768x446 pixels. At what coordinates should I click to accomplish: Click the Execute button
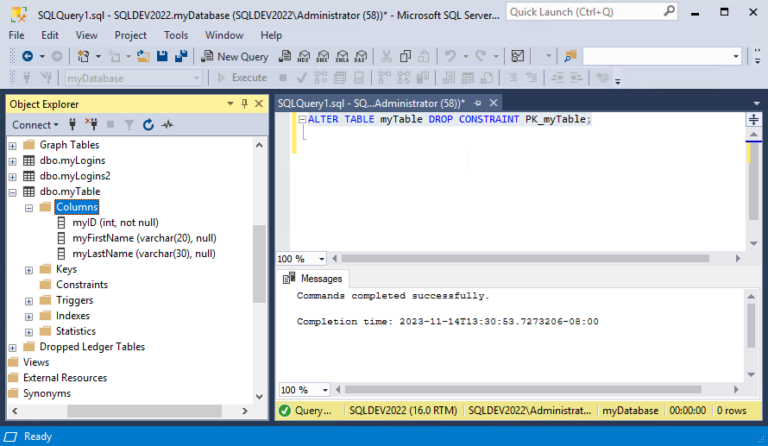point(242,78)
